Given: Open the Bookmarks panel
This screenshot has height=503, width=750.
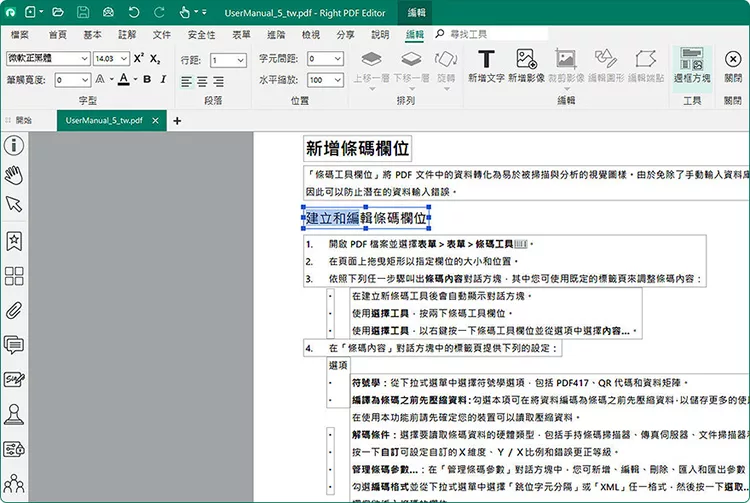Looking at the screenshot, I should [x=14, y=240].
